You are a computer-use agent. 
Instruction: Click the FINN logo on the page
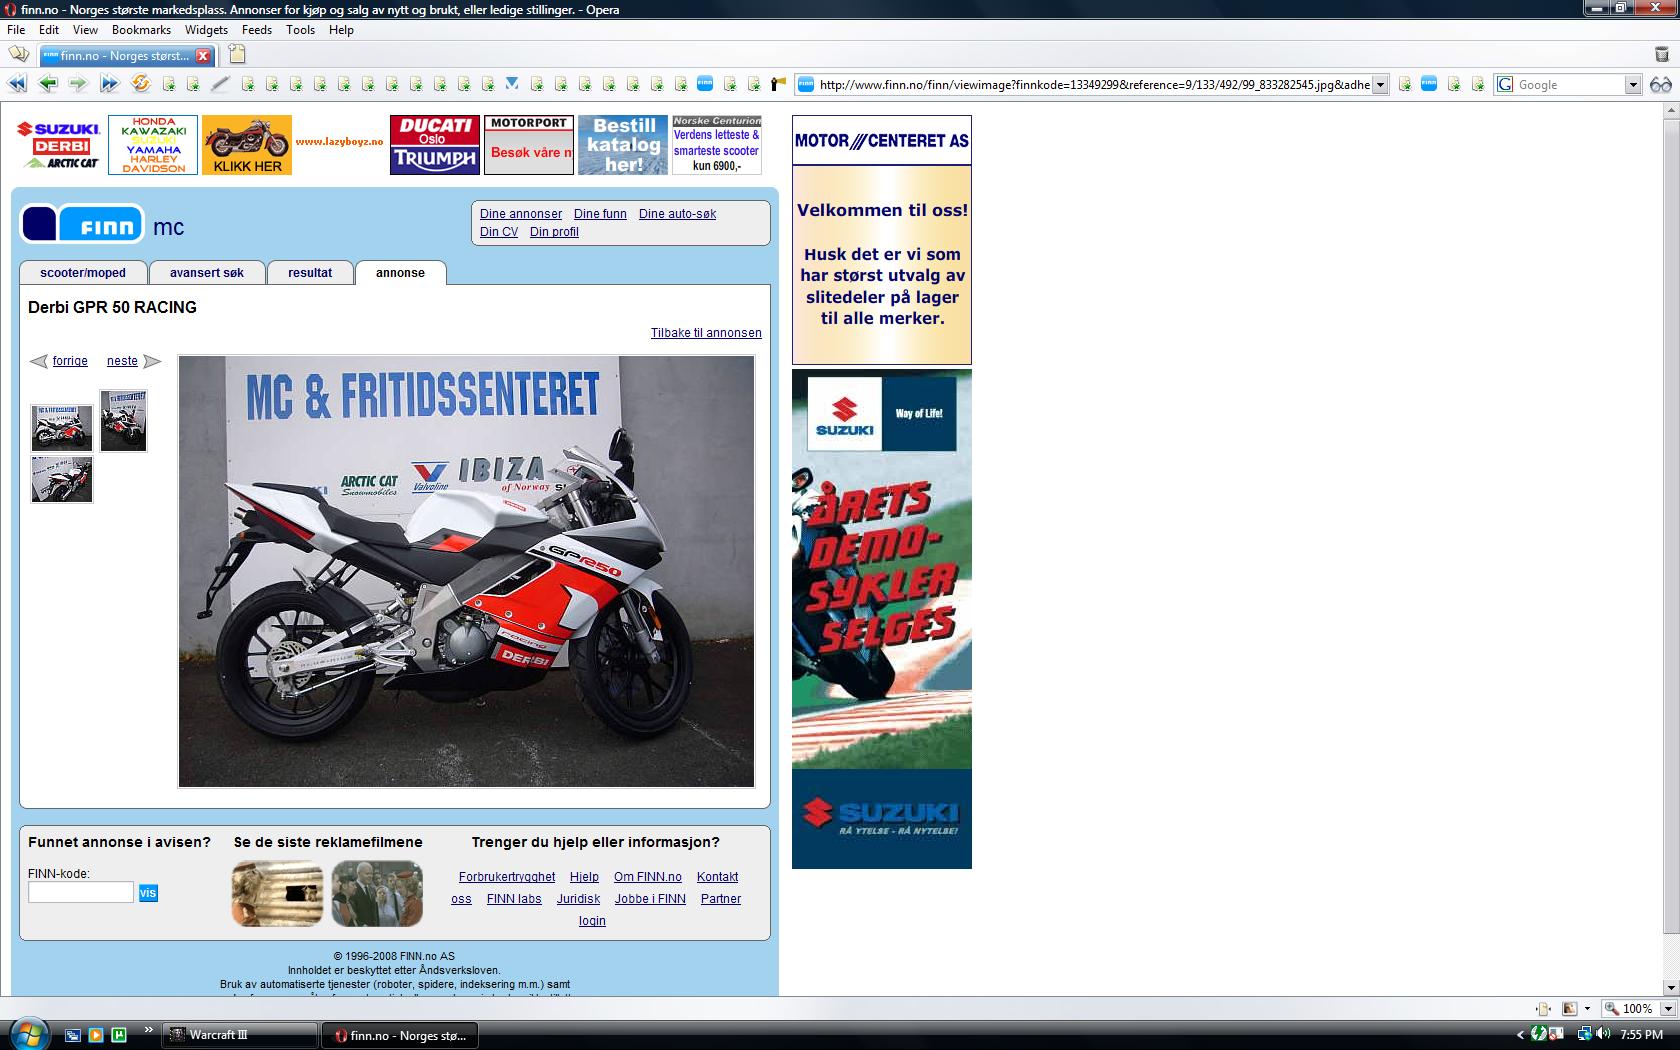(83, 224)
